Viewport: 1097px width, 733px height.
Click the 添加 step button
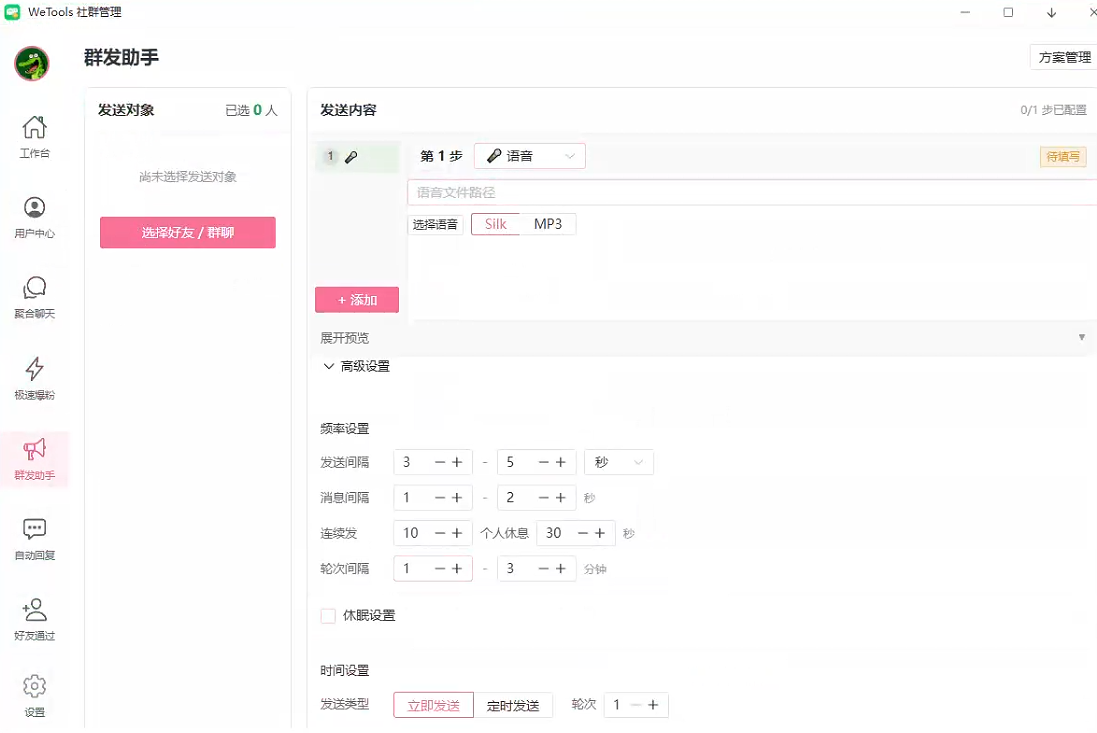(x=357, y=300)
